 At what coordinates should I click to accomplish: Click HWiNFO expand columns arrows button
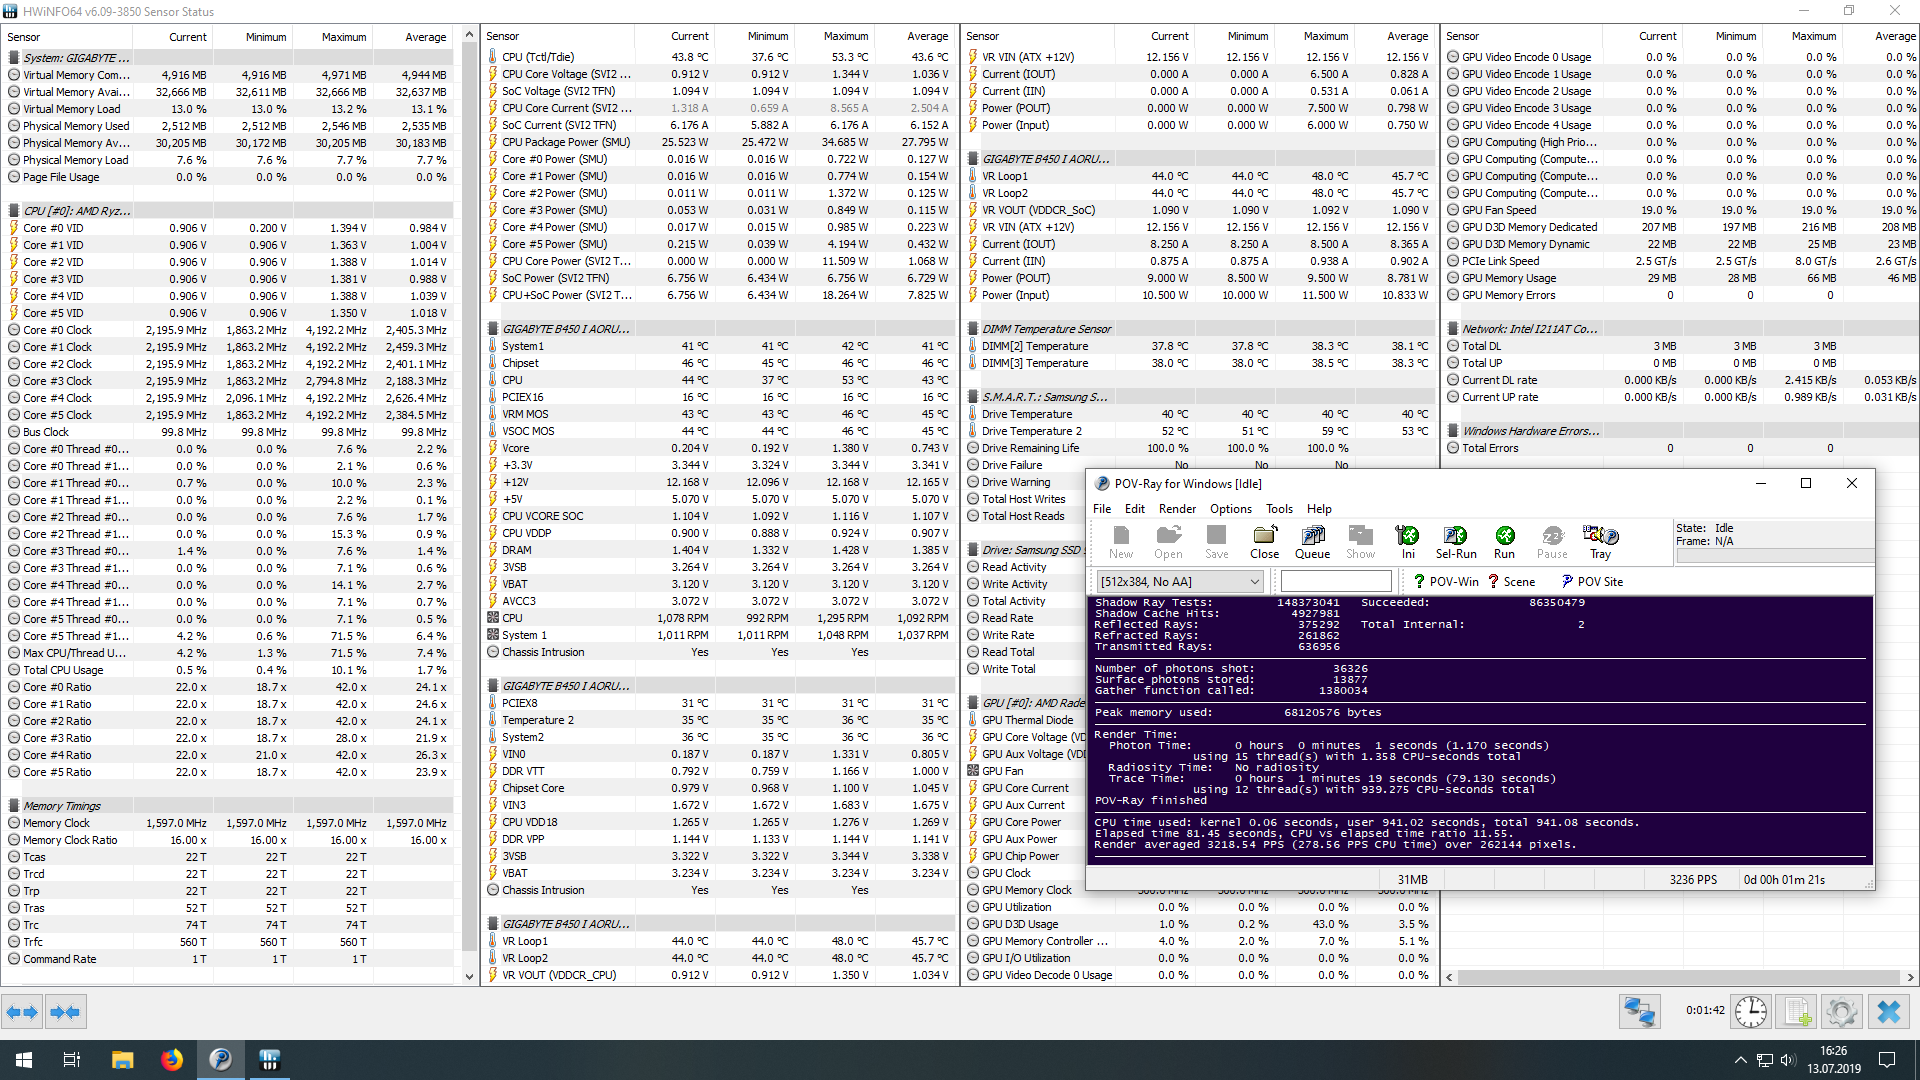pyautogui.click(x=22, y=1012)
